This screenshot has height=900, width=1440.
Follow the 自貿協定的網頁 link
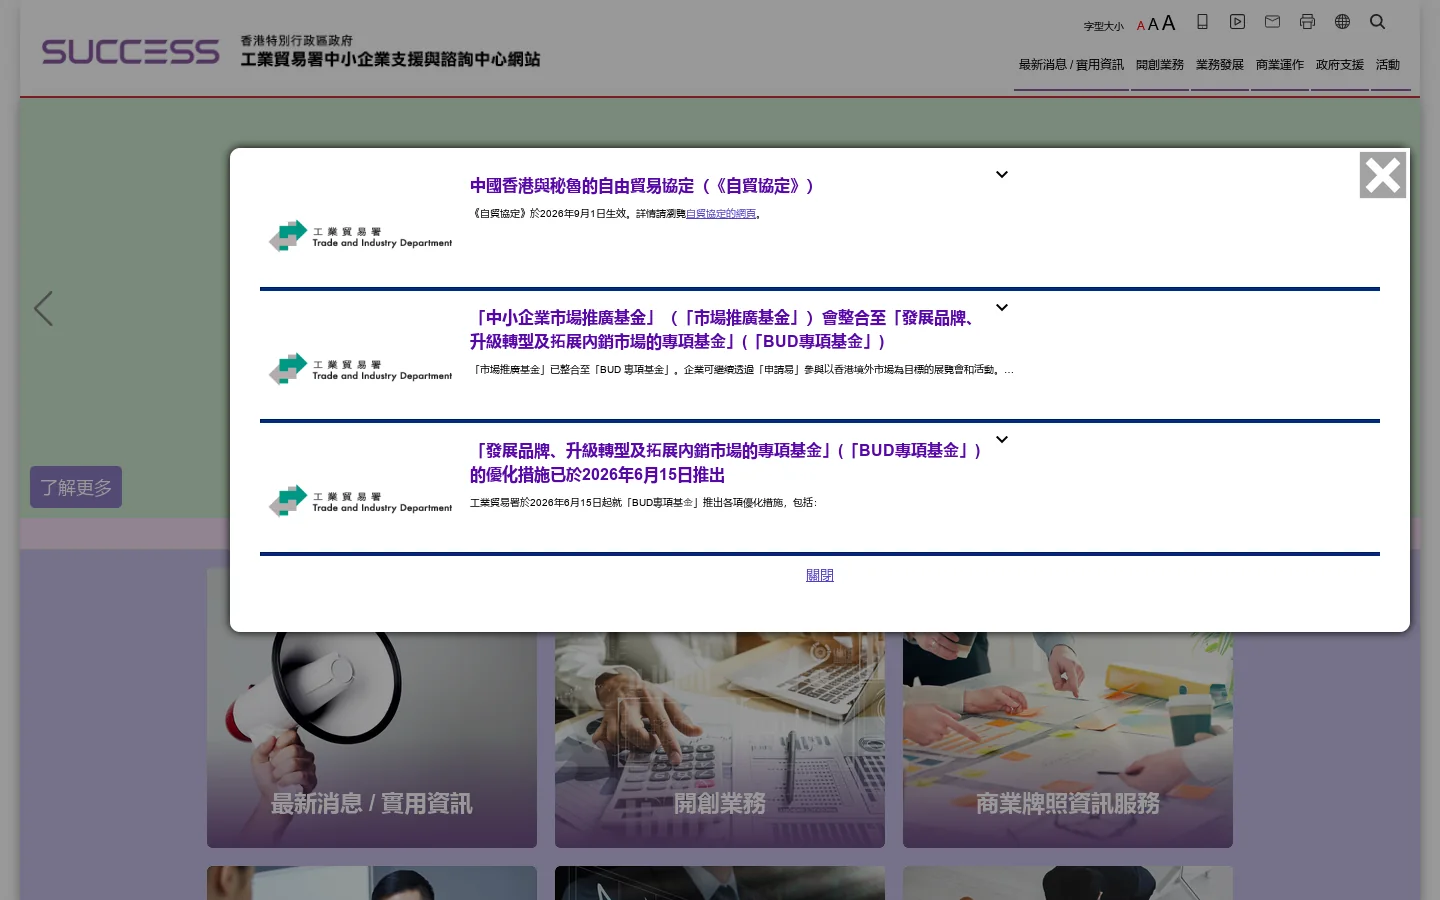(721, 214)
